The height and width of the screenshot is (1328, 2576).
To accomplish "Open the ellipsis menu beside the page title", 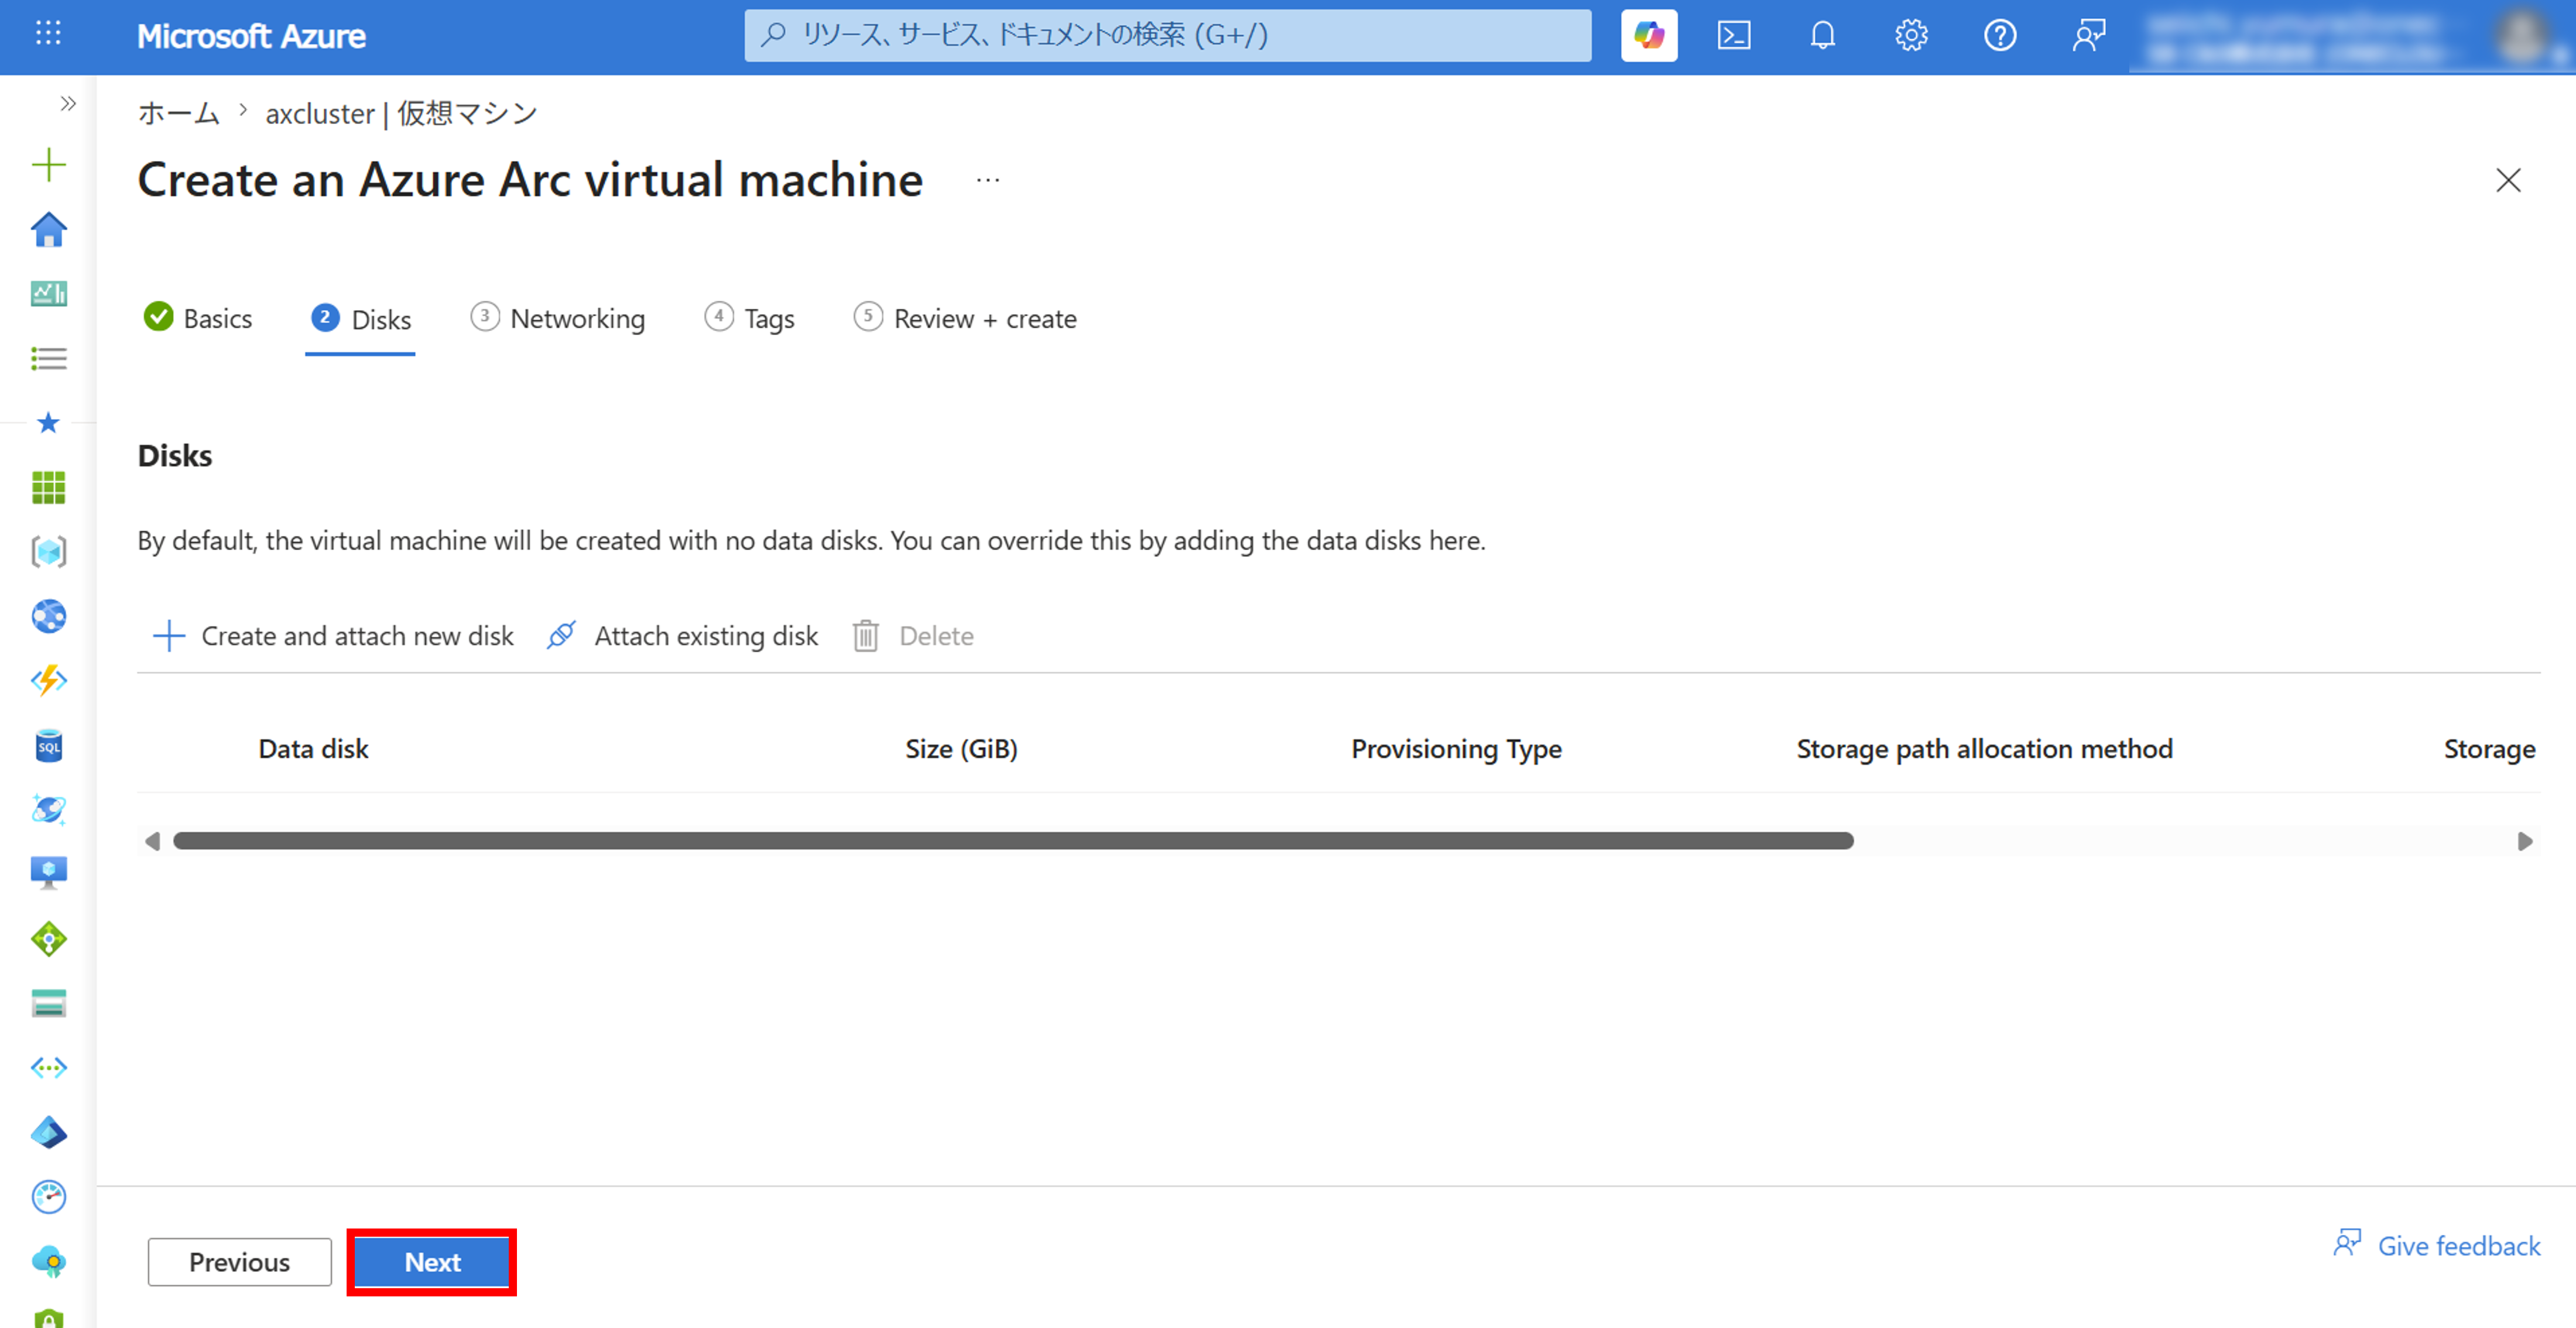I will point(988,180).
